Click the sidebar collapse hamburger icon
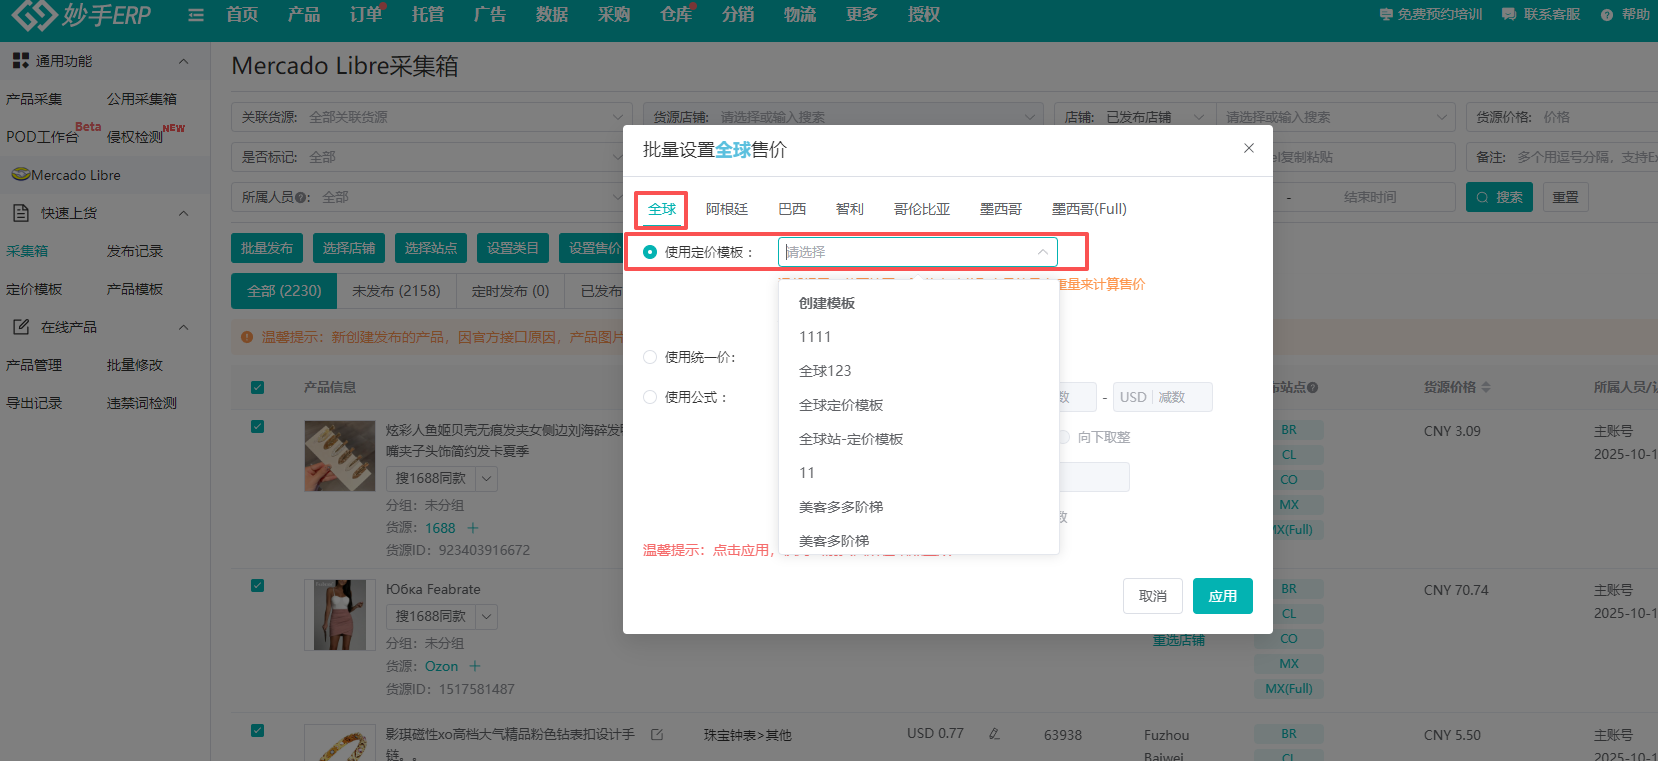This screenshot has width=1658, height=761. click(196, 15)
